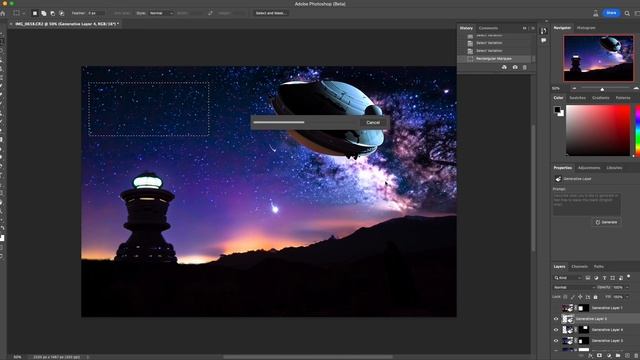Pick a color in the red color field
Viewport: 640px width, 360px height.
point(598,130)
